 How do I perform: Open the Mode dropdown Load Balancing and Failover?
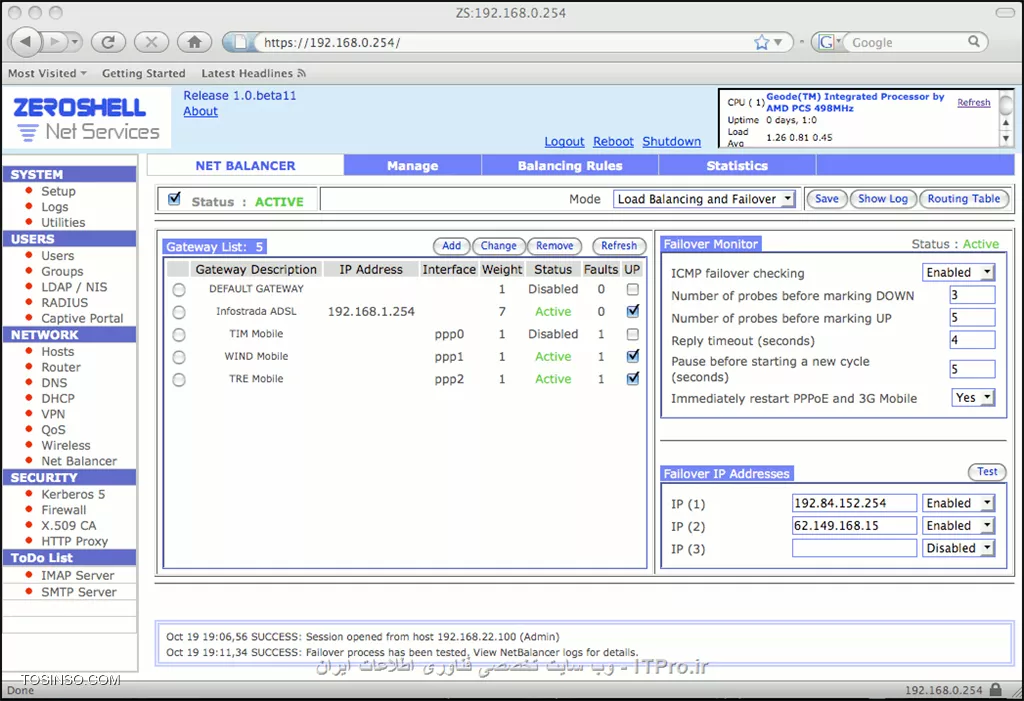(x=704, y=199)
